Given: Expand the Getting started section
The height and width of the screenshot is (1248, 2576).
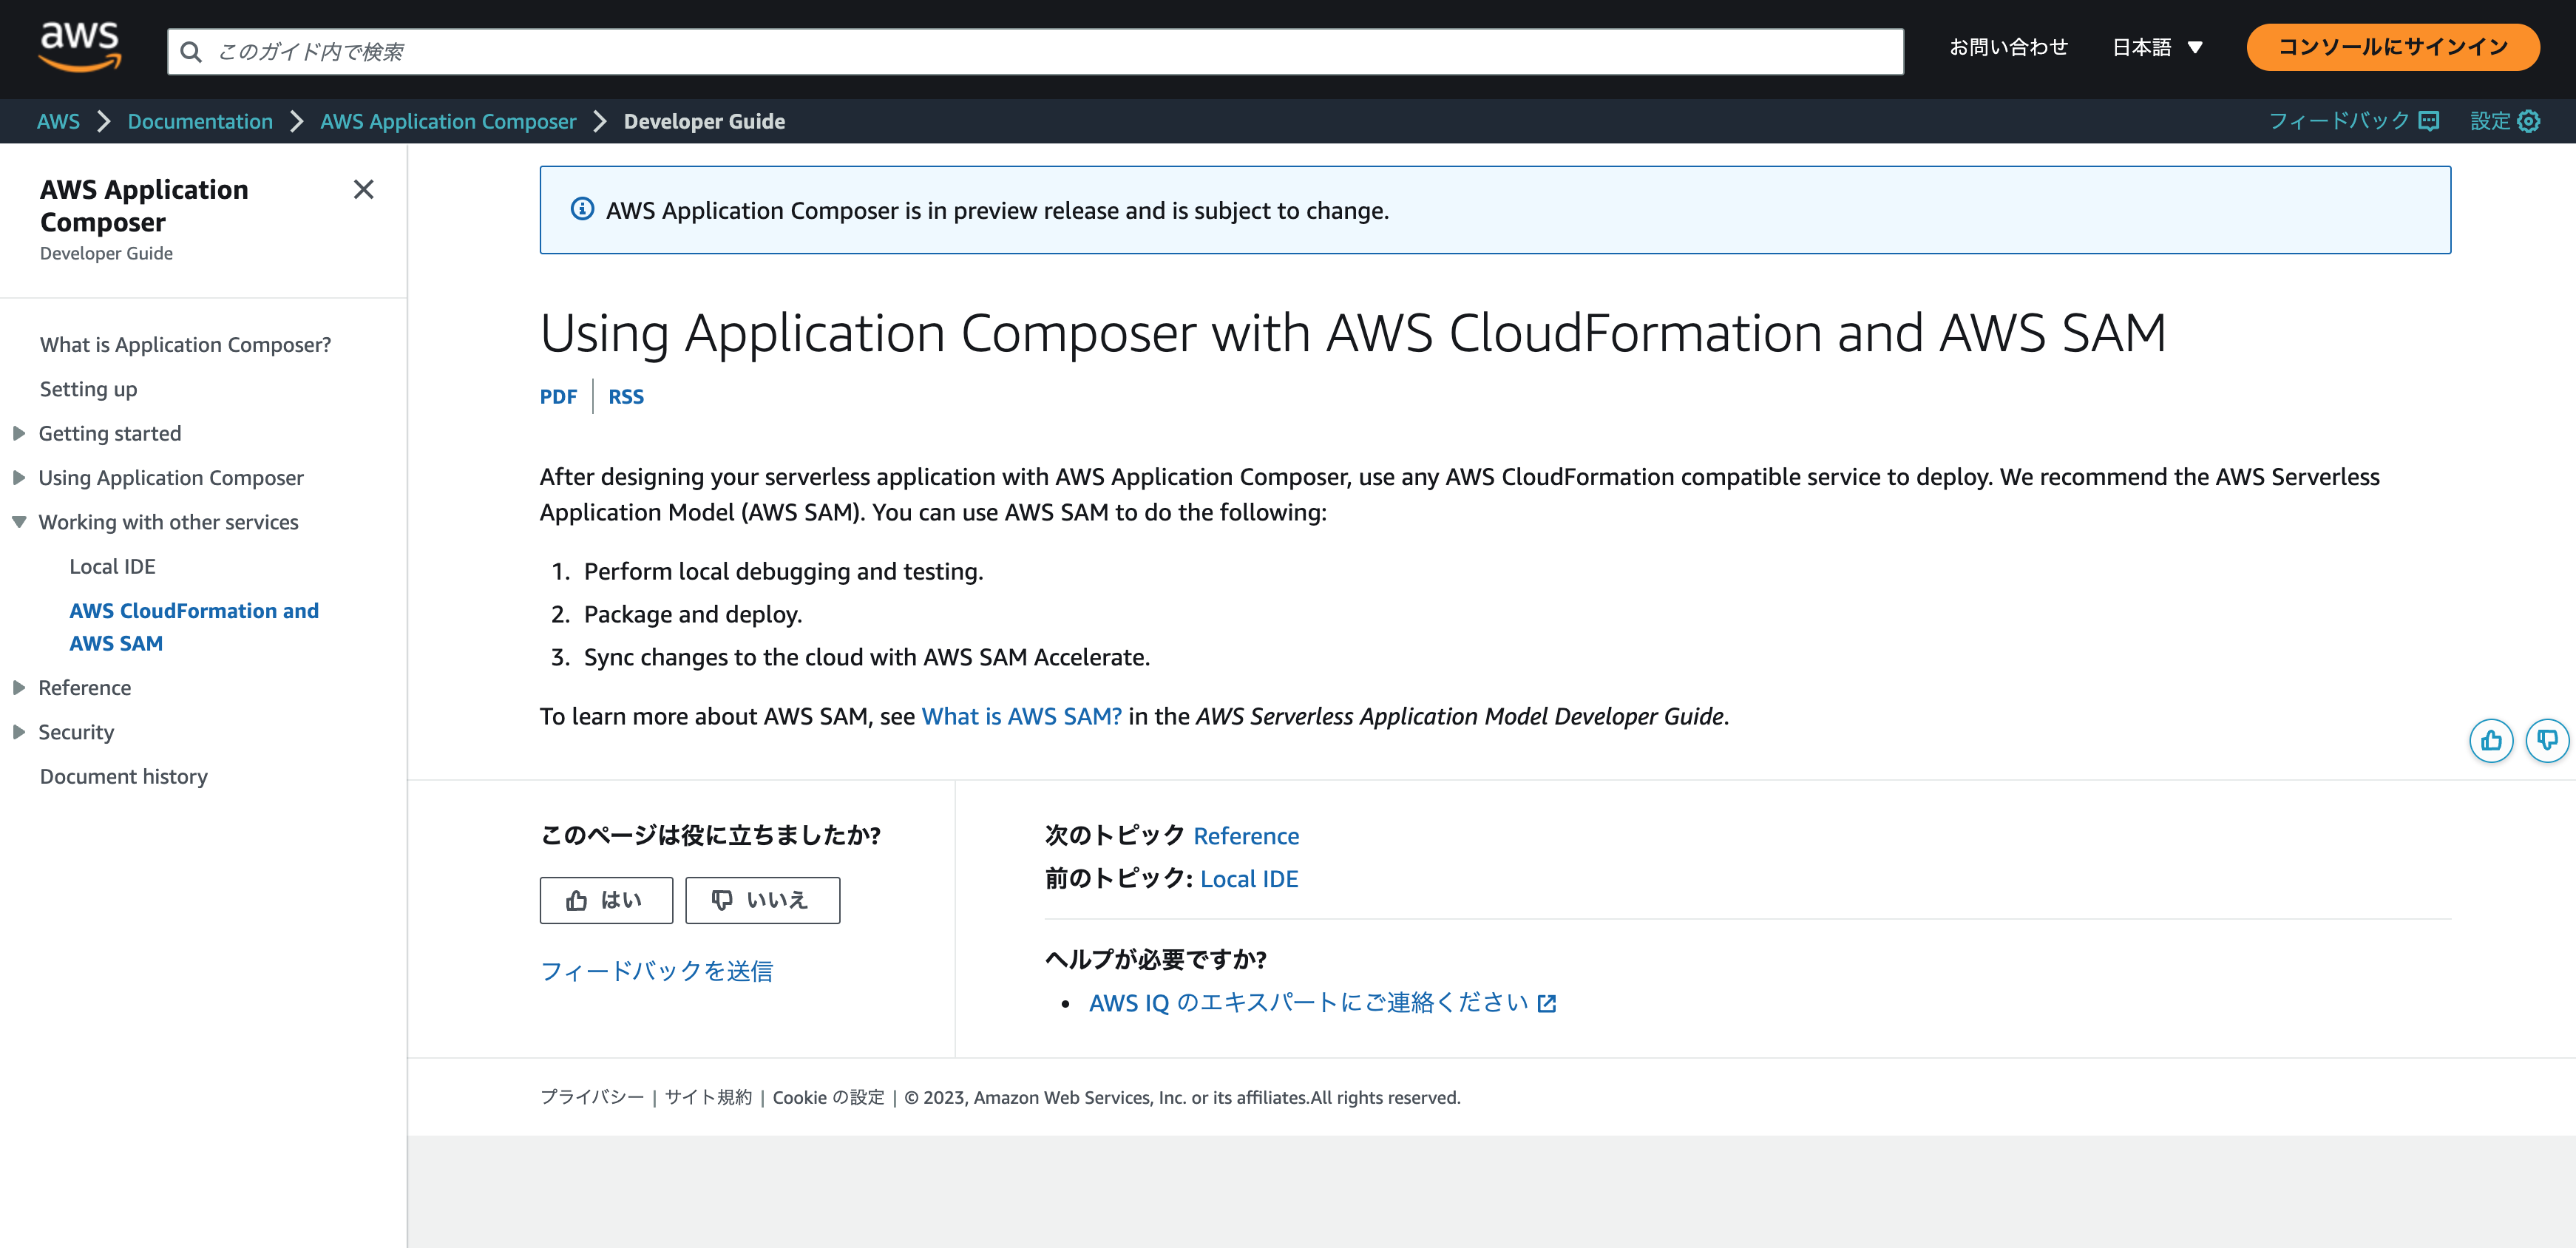Looking at the screenshot, I should pos(19,433).
